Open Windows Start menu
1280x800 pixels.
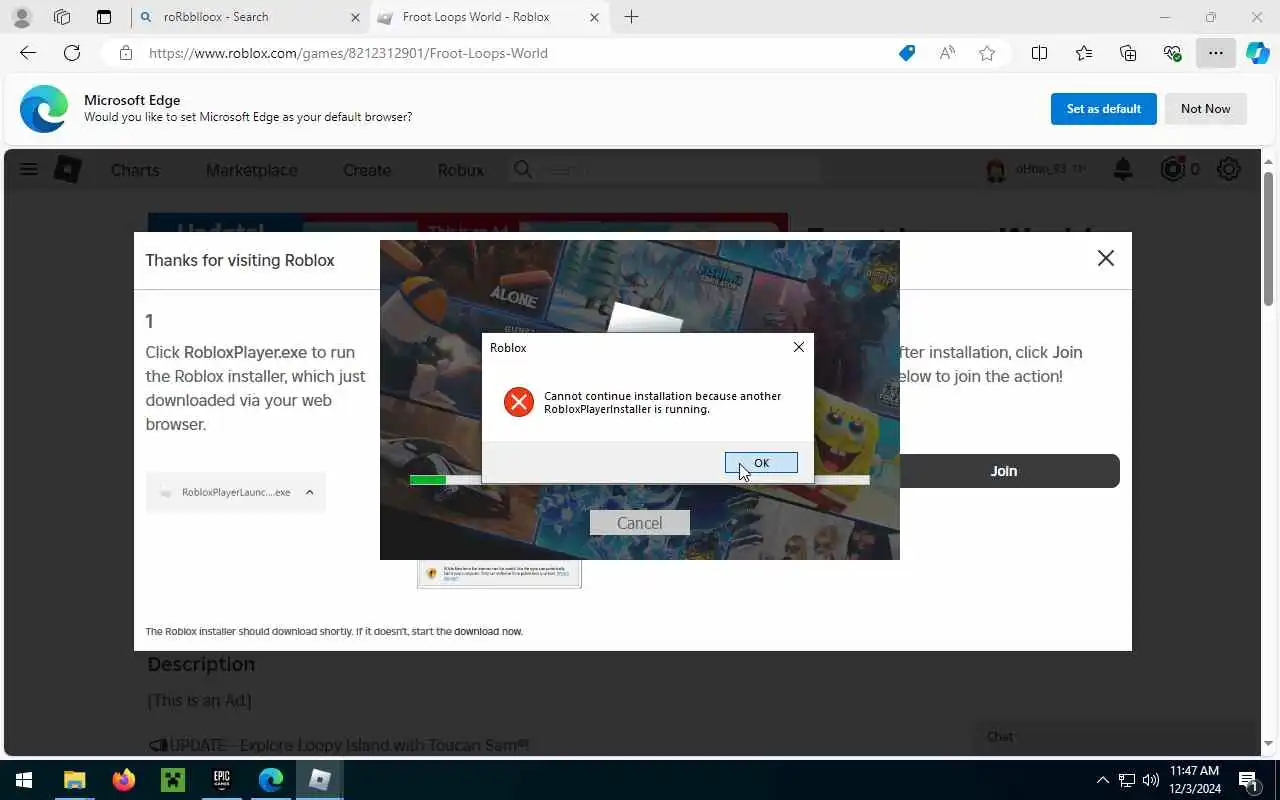coord(24,780)
